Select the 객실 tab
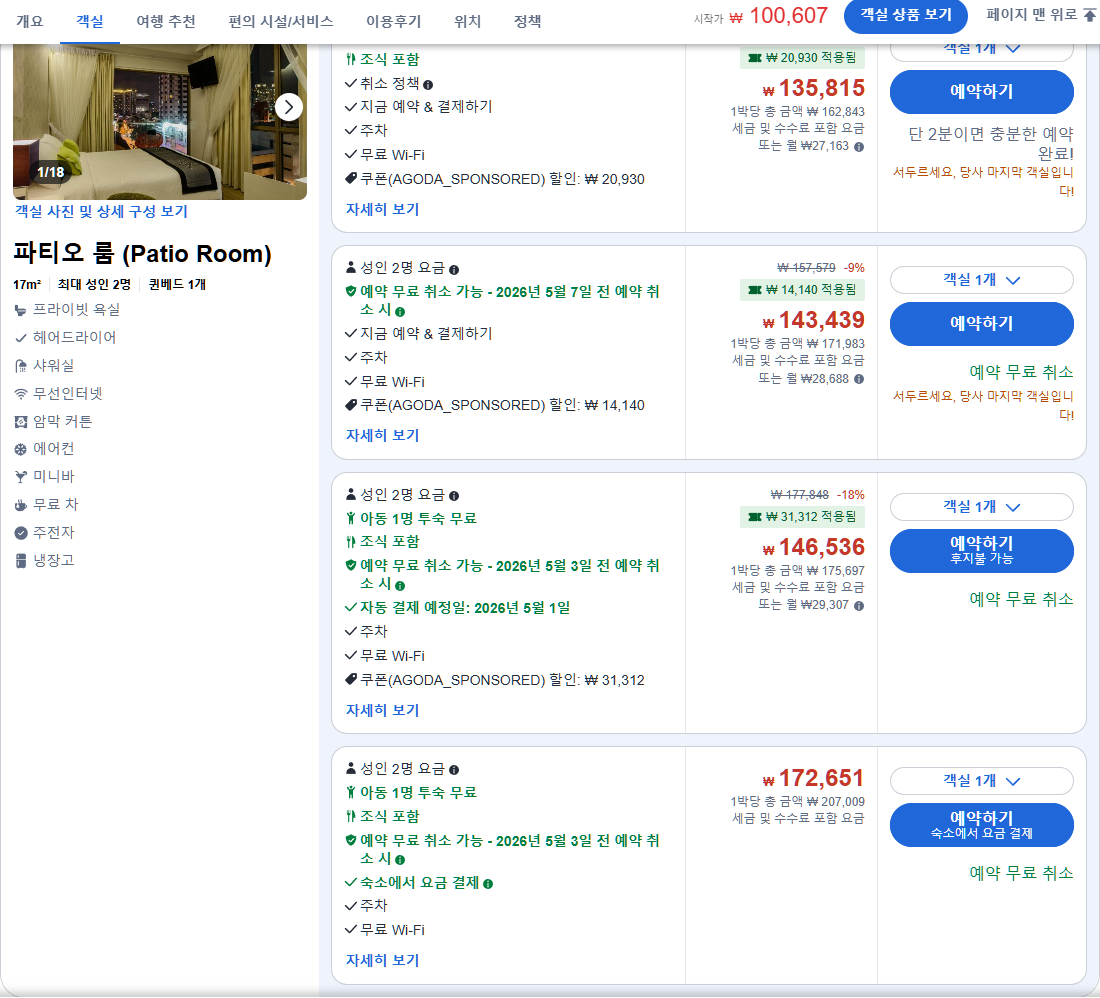Screen dimensions: 1100x998 [x=90, y=22]
